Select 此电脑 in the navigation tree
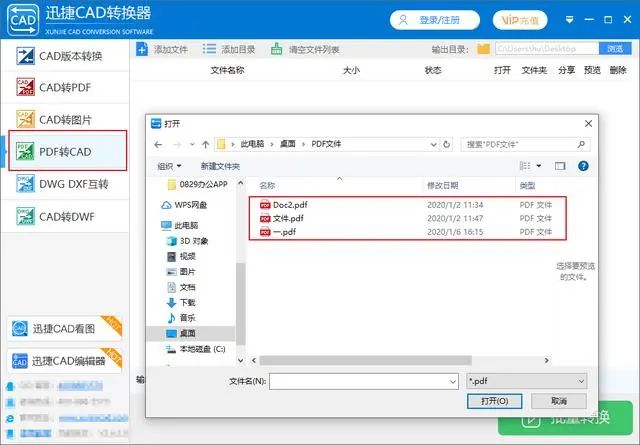Image resolution: width=640 pixels, height=445 pixels. click(180, 225)
